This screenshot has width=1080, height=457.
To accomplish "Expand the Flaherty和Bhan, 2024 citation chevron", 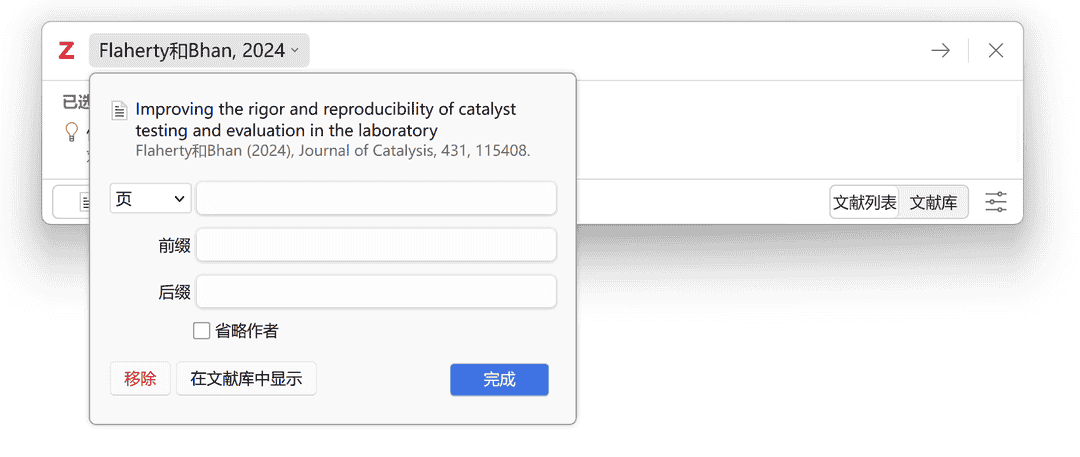I will 295,51.
